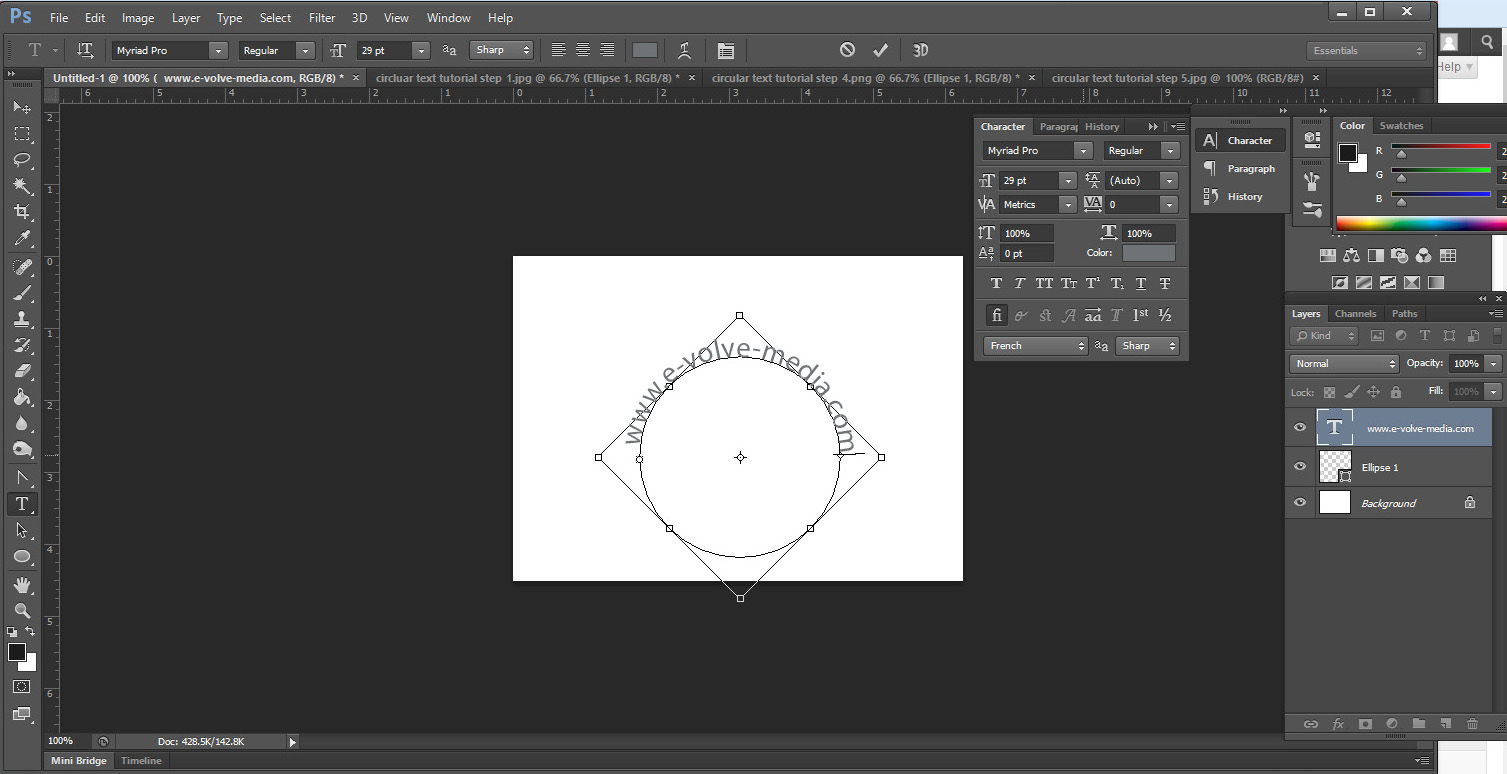
Task: Open the History panel button
Action: click(x=1240, y=197)
